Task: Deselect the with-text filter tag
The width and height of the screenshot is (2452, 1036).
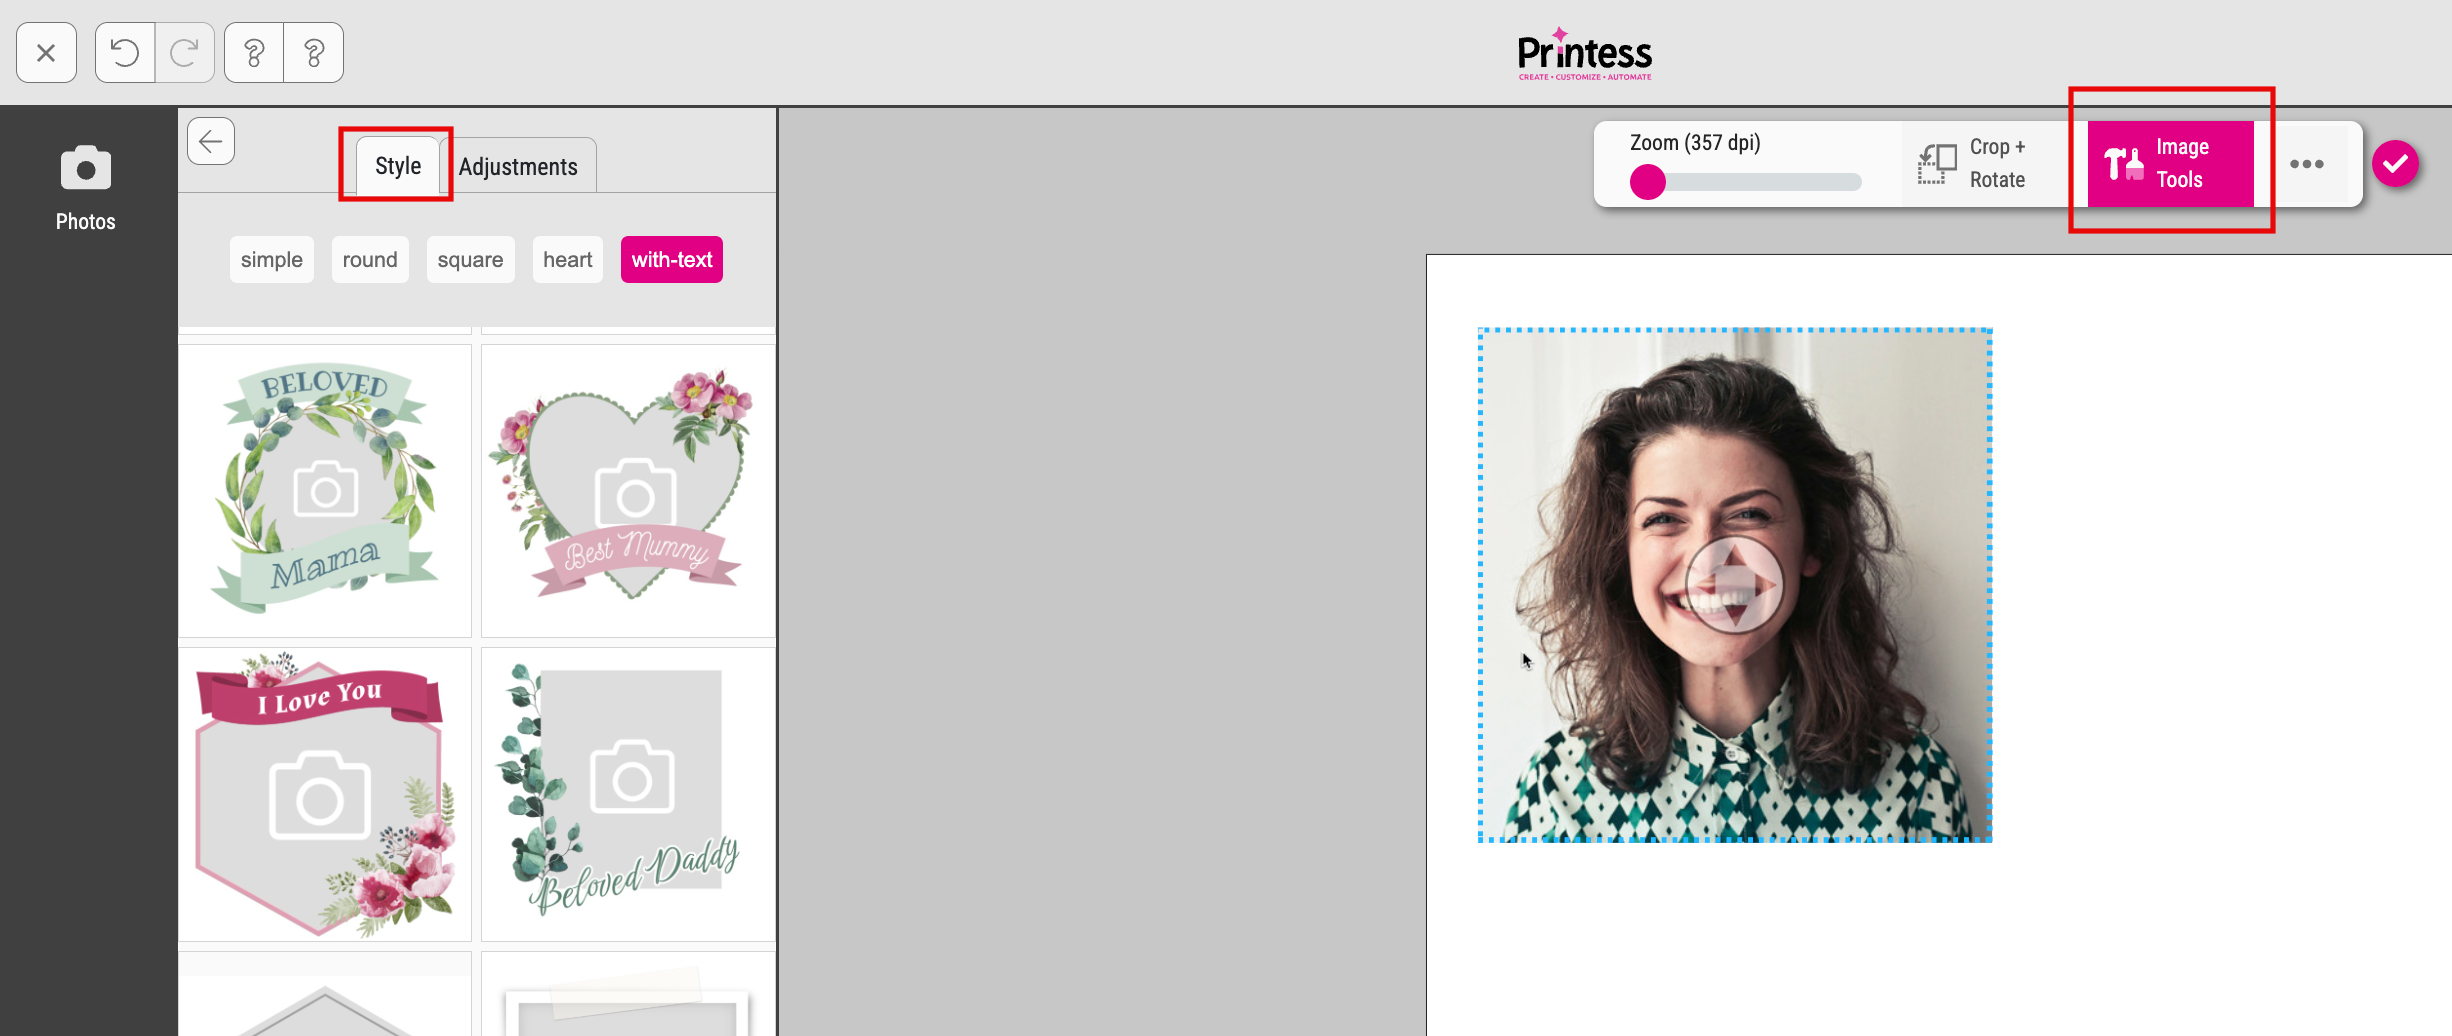Action: coord(672,260)
